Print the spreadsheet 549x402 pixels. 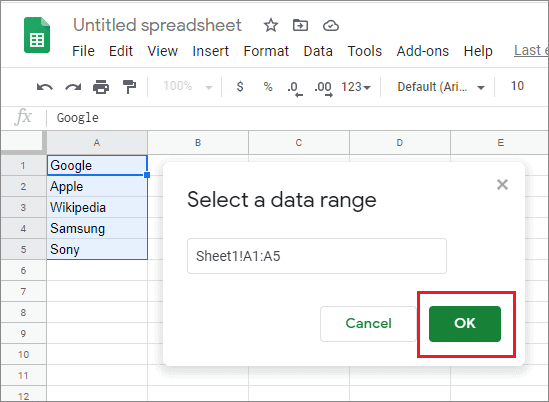(101, 87)
